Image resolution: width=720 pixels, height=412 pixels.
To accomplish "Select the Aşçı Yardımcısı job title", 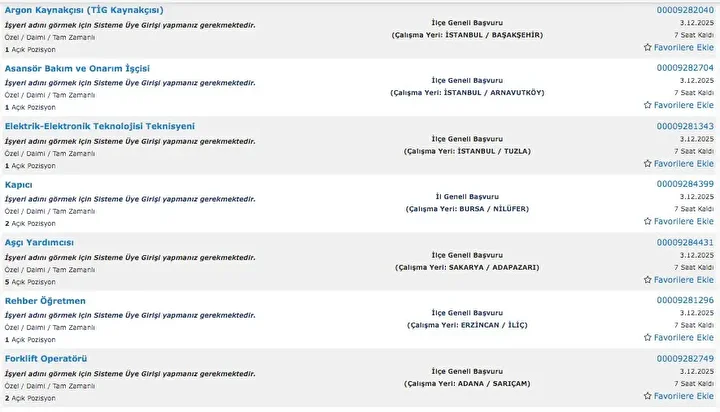I will pos(39,242).
